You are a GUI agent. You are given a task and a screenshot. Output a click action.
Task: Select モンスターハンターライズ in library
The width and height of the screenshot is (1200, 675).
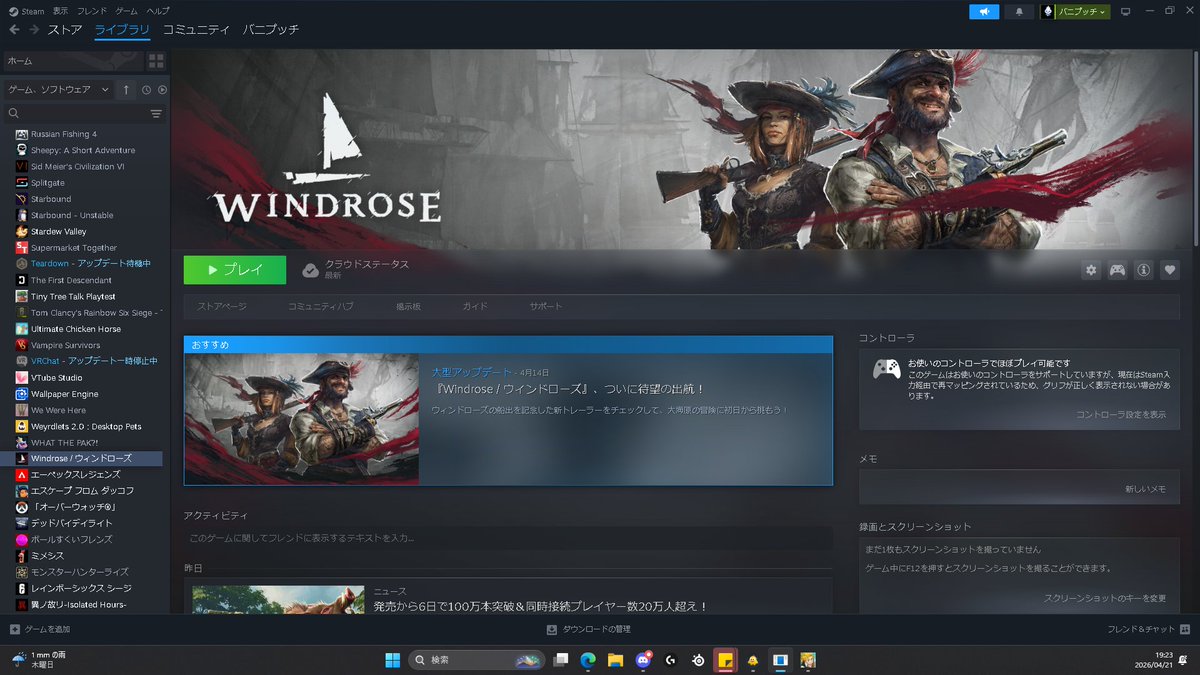coord(79,572)
